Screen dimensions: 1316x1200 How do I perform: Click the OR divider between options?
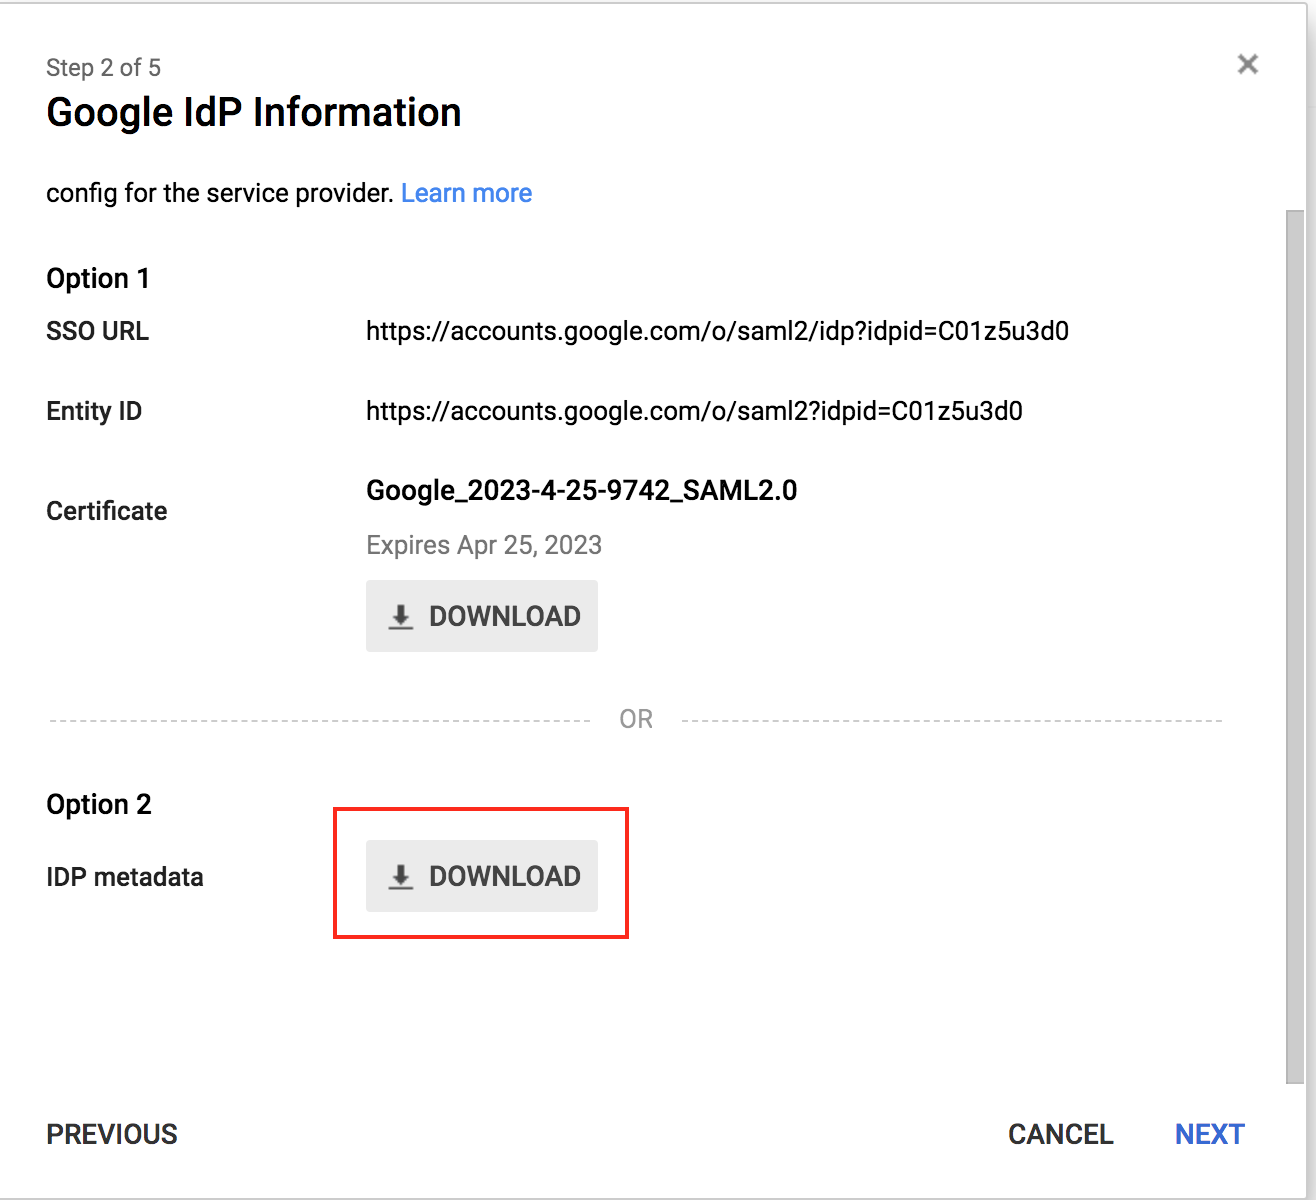[636, 719]
